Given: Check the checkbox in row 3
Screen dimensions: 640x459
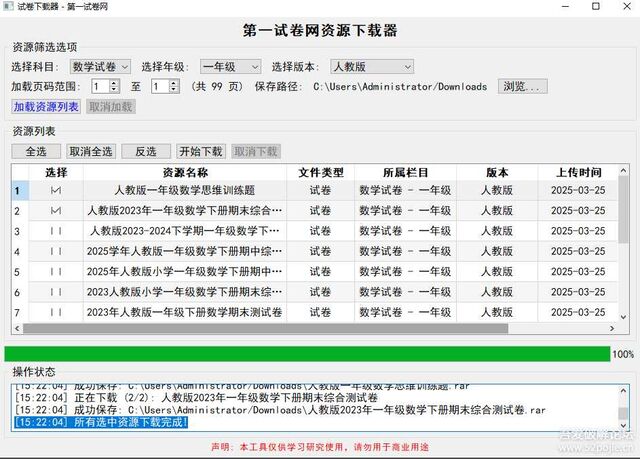Looking at the screenshot, I should 56,231.
